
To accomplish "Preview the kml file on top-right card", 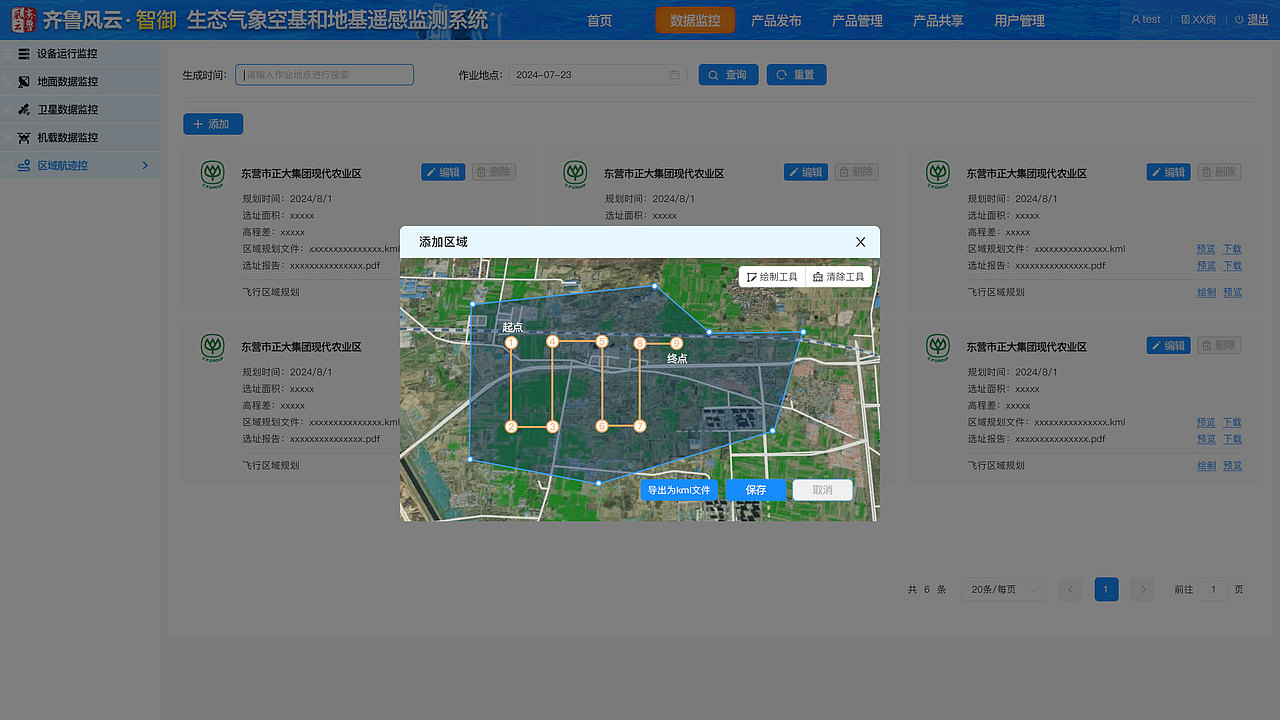I will [x=1206, y=249].
